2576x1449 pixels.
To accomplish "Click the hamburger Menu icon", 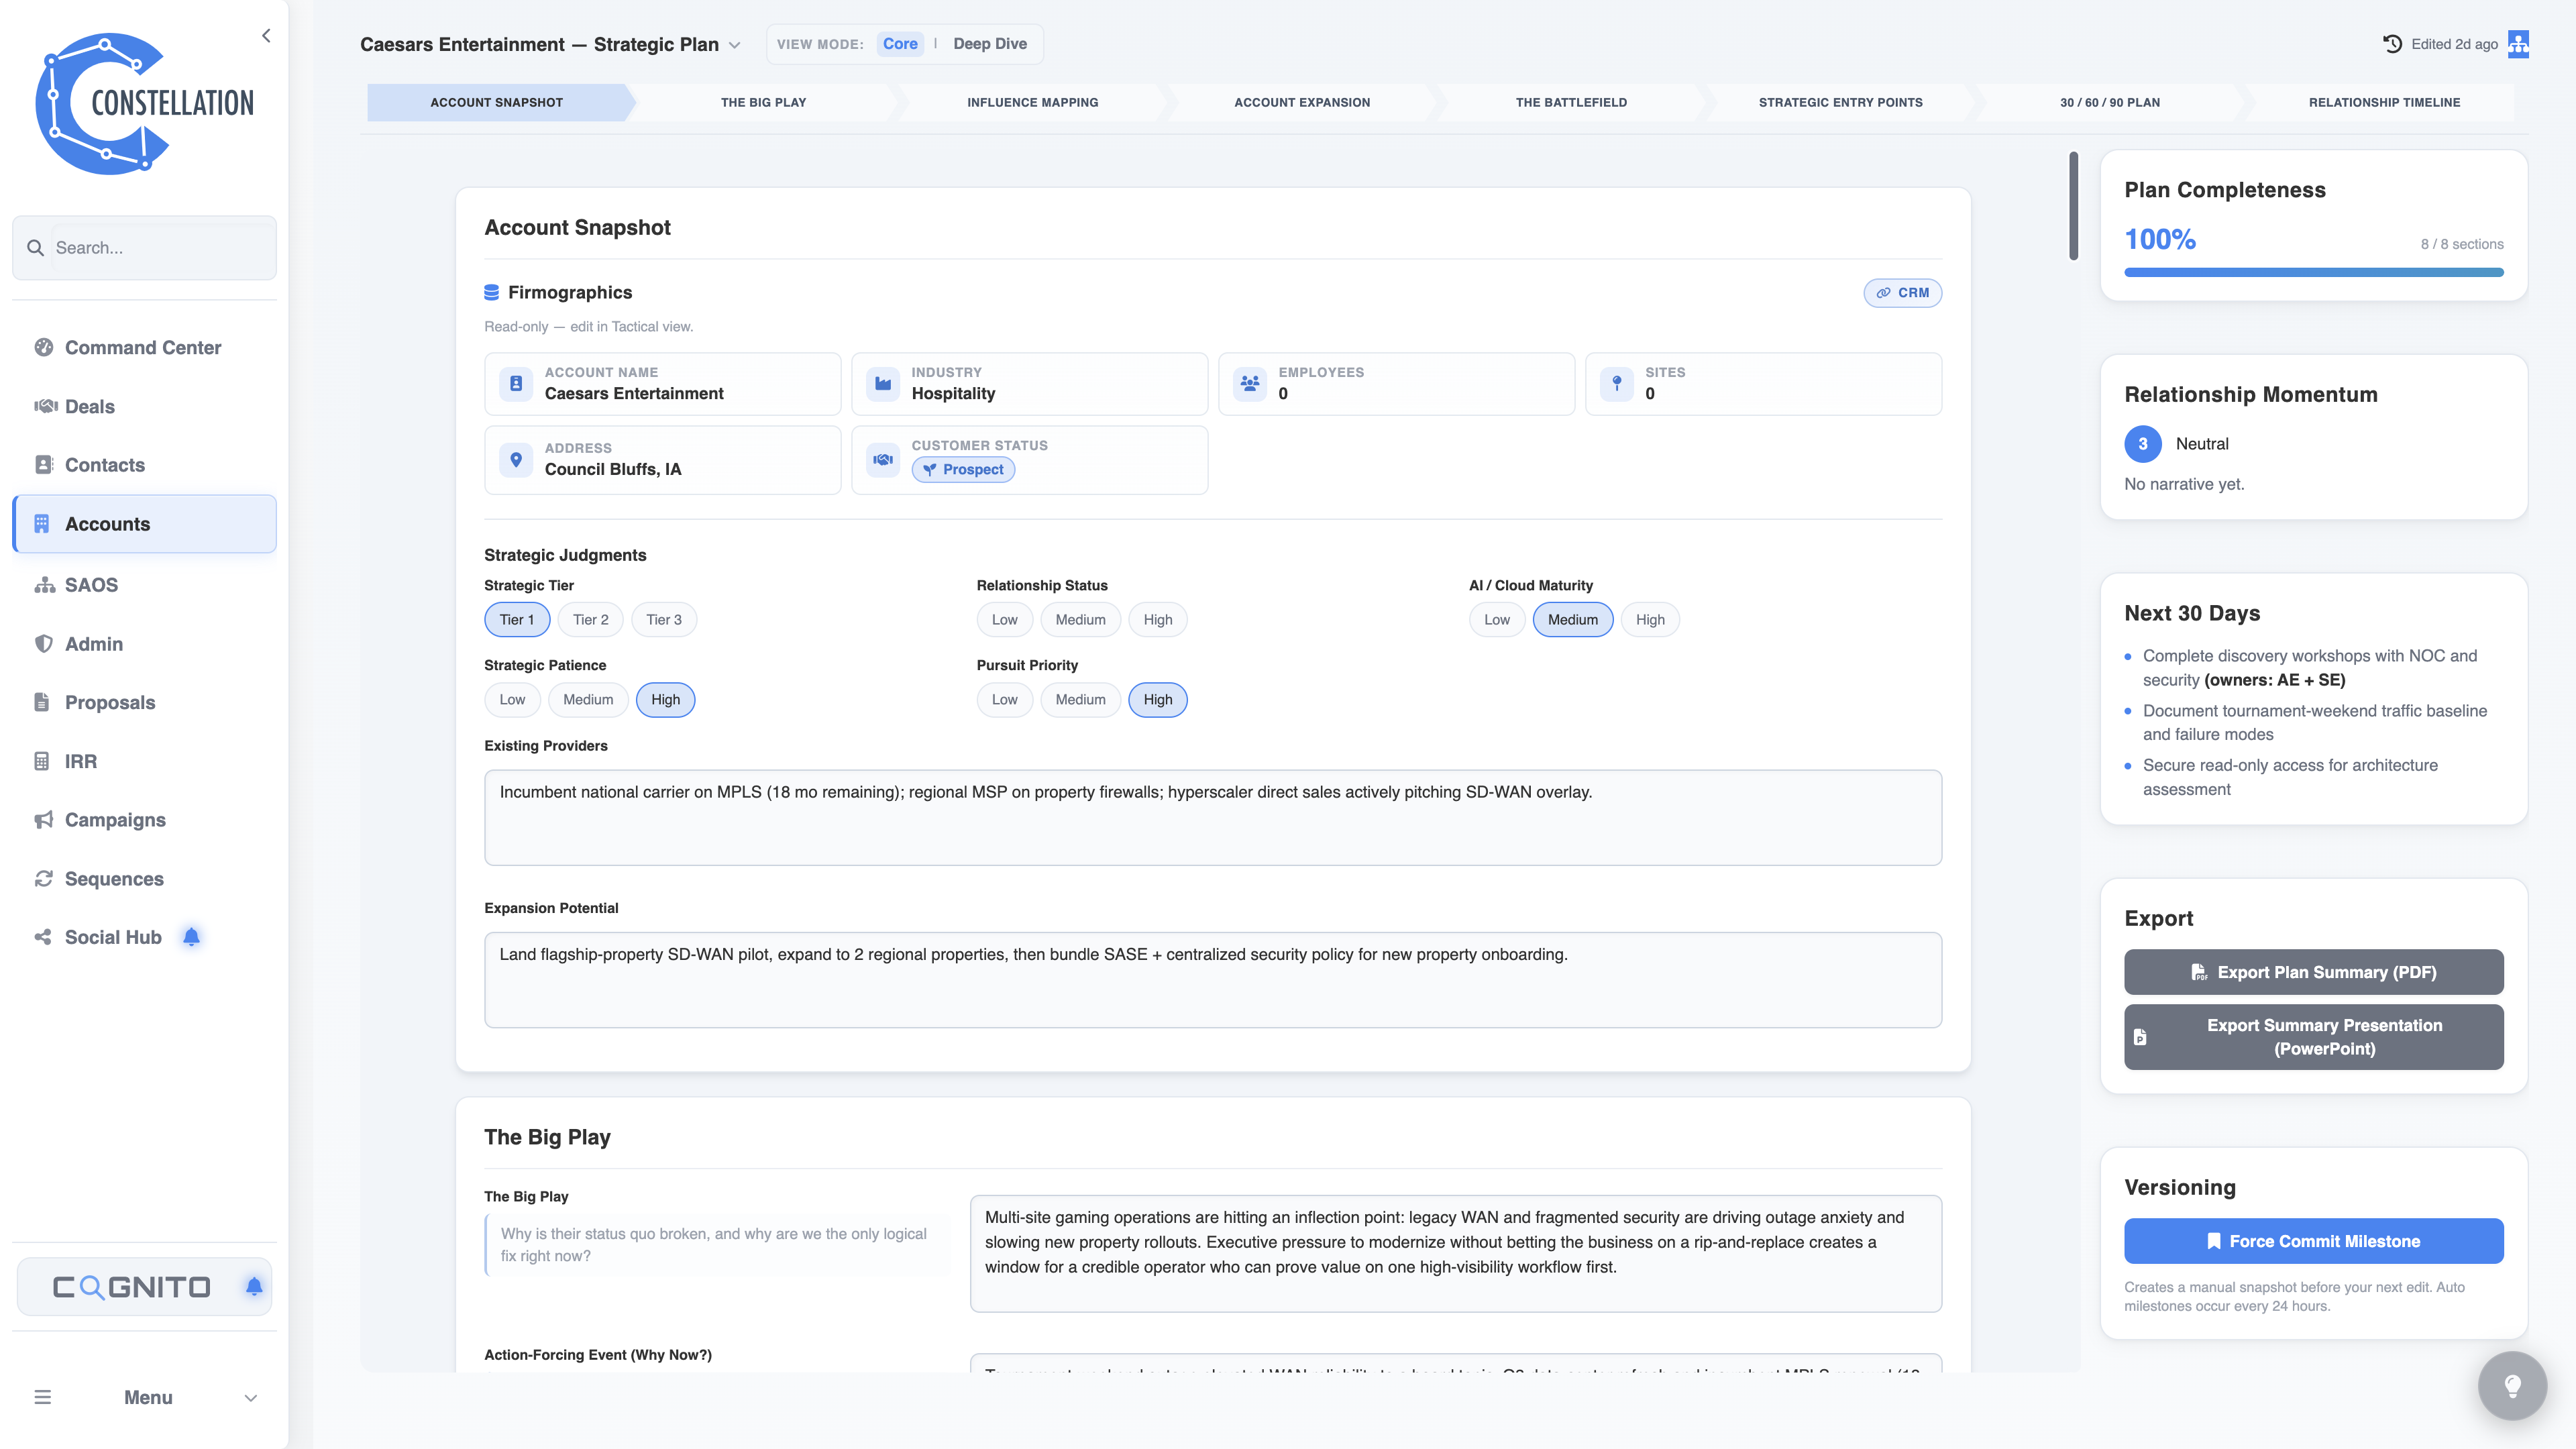I will (x=42, y=1397).
